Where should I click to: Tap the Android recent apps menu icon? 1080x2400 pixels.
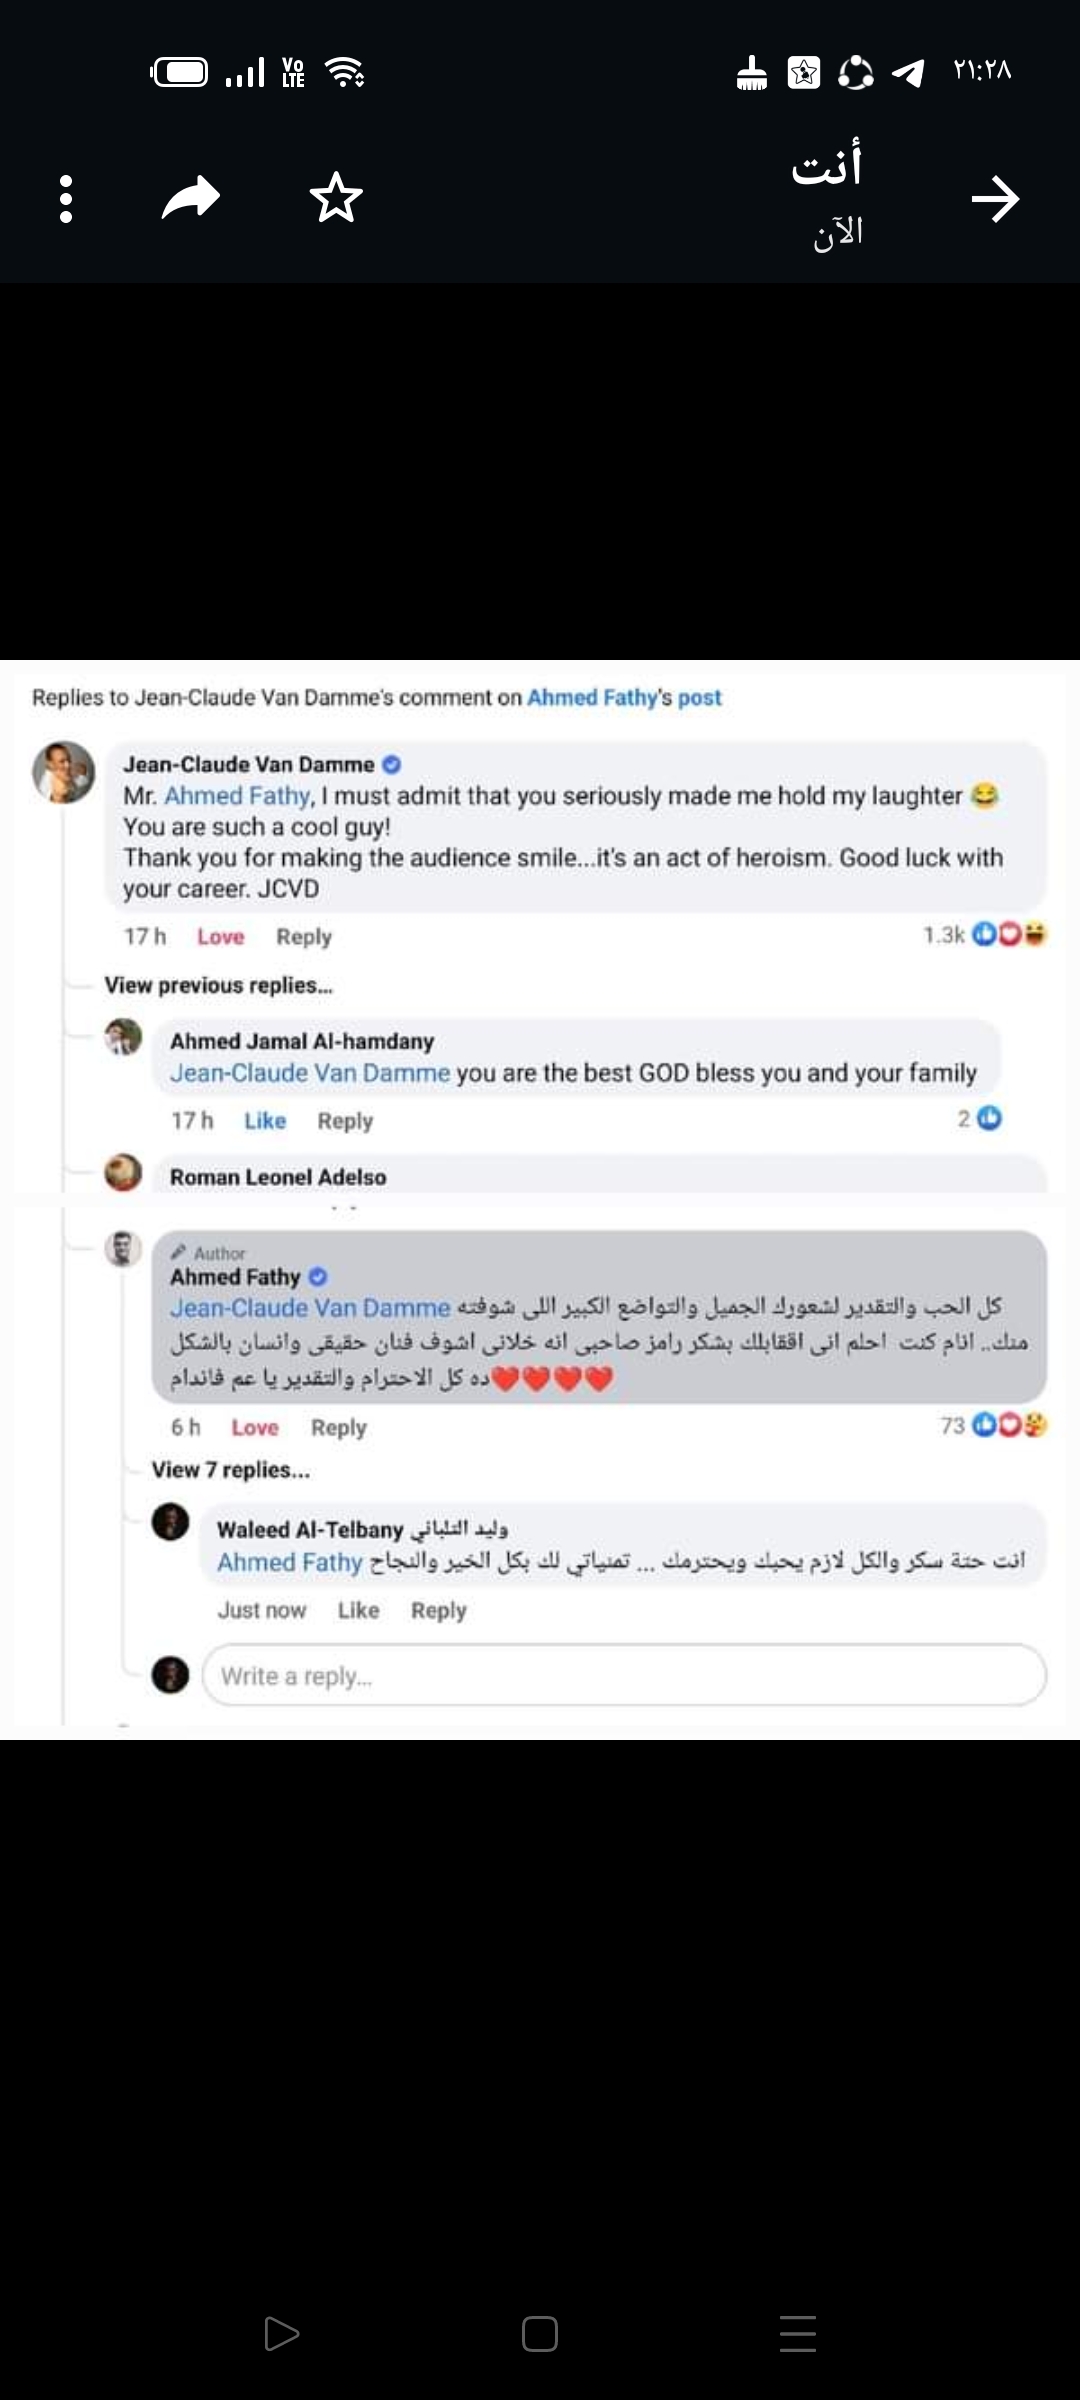pyautogui.click(x=797, y=2333)
